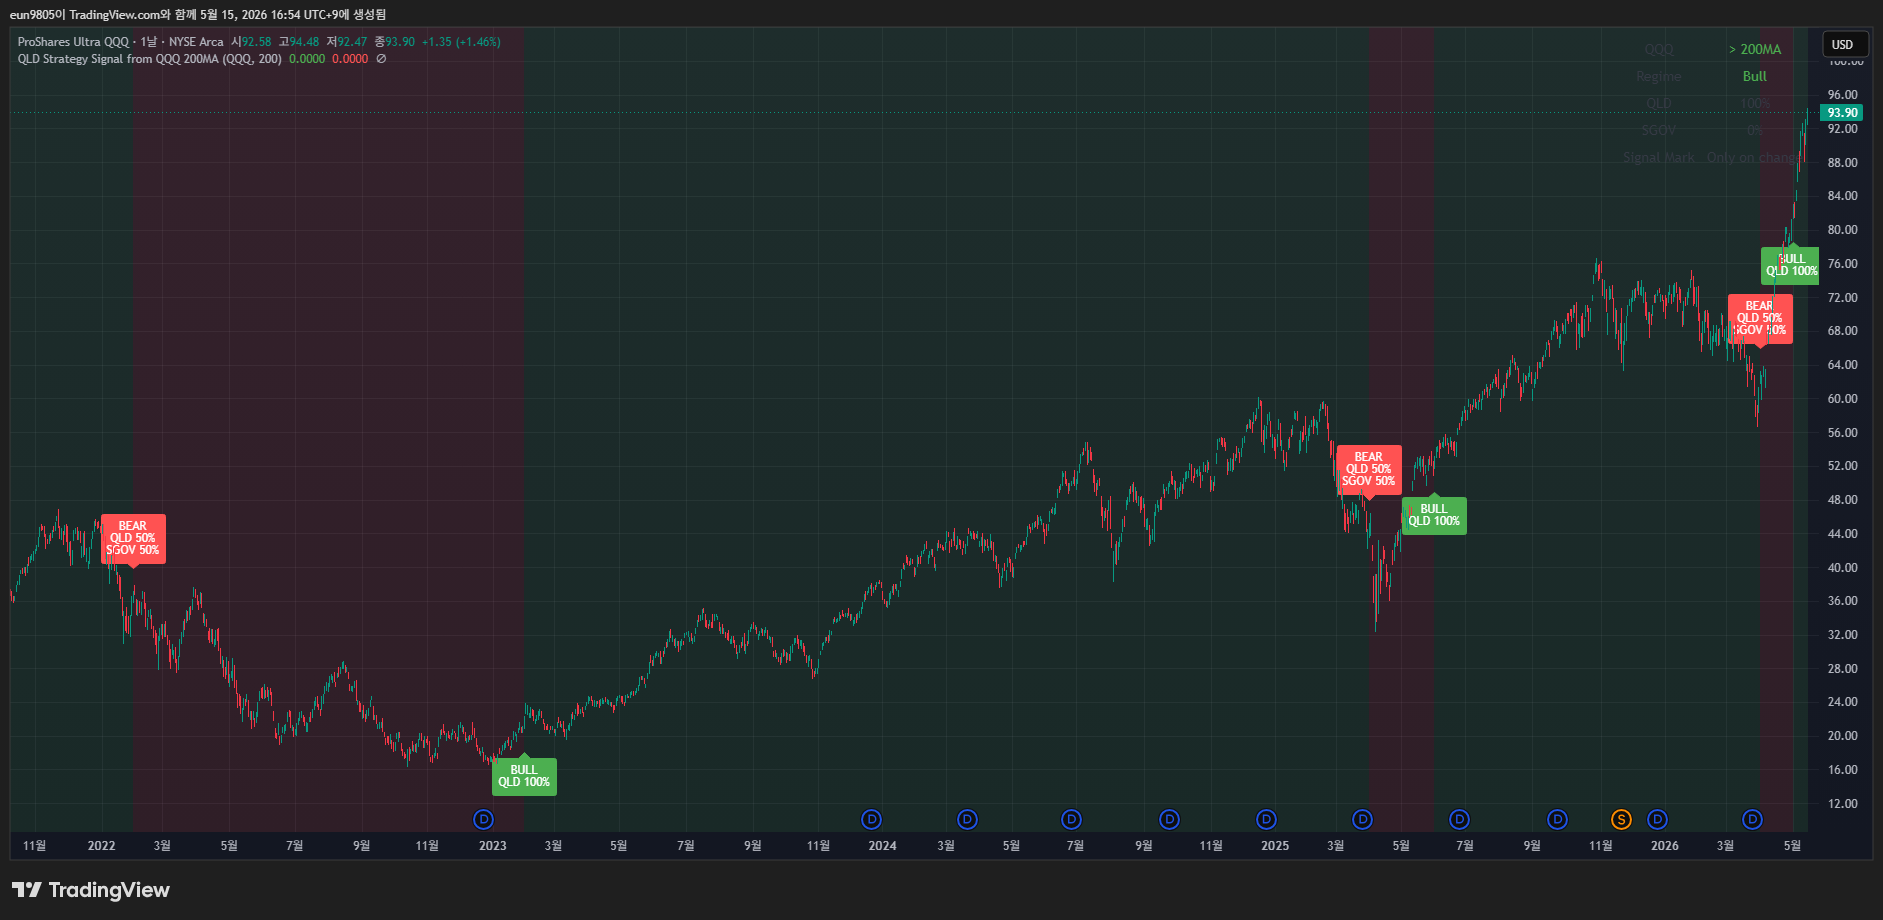Click the 96.00 price axis label

coord(1842,95)
